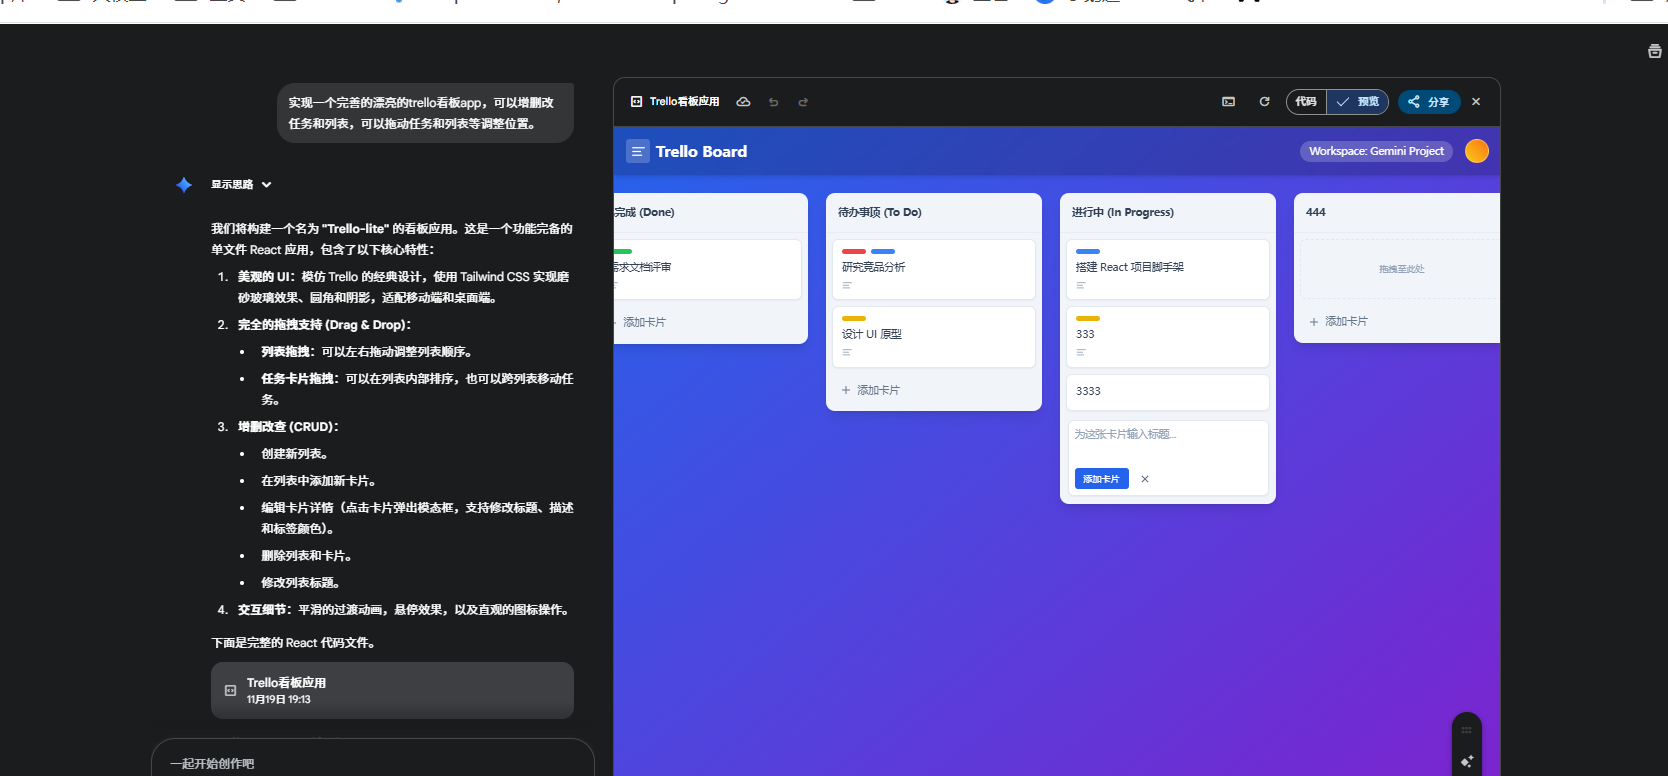Switch to the 预览 preview tab
Image resolution: width=1668 pixels, height=776 pixels.
coord(1358,102)
